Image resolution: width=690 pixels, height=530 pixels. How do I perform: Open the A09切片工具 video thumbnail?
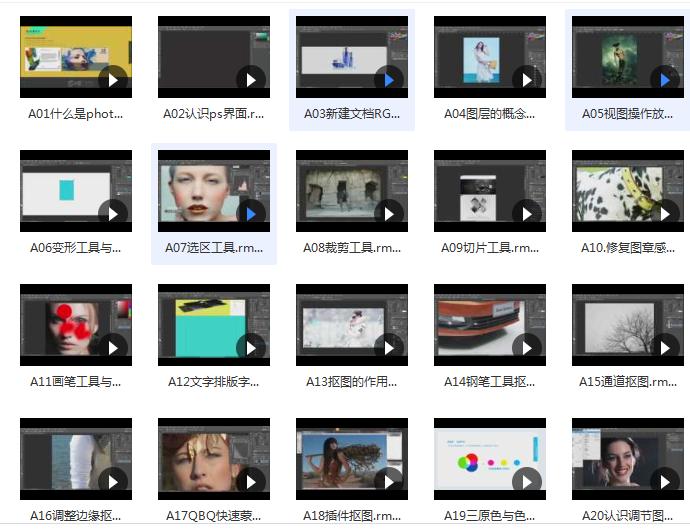click(490, 191)
